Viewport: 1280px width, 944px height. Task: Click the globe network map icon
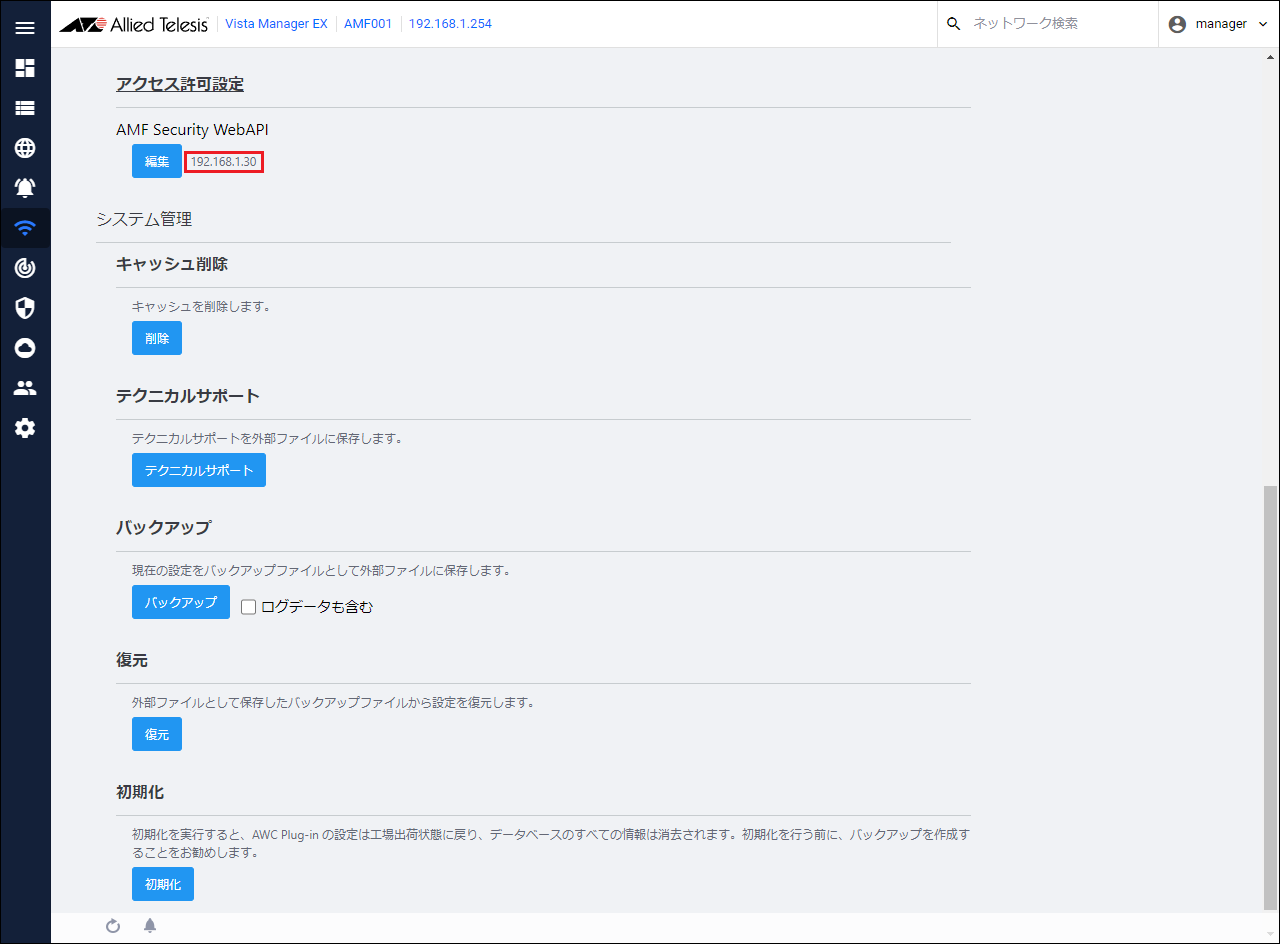[x=25, y=148]
